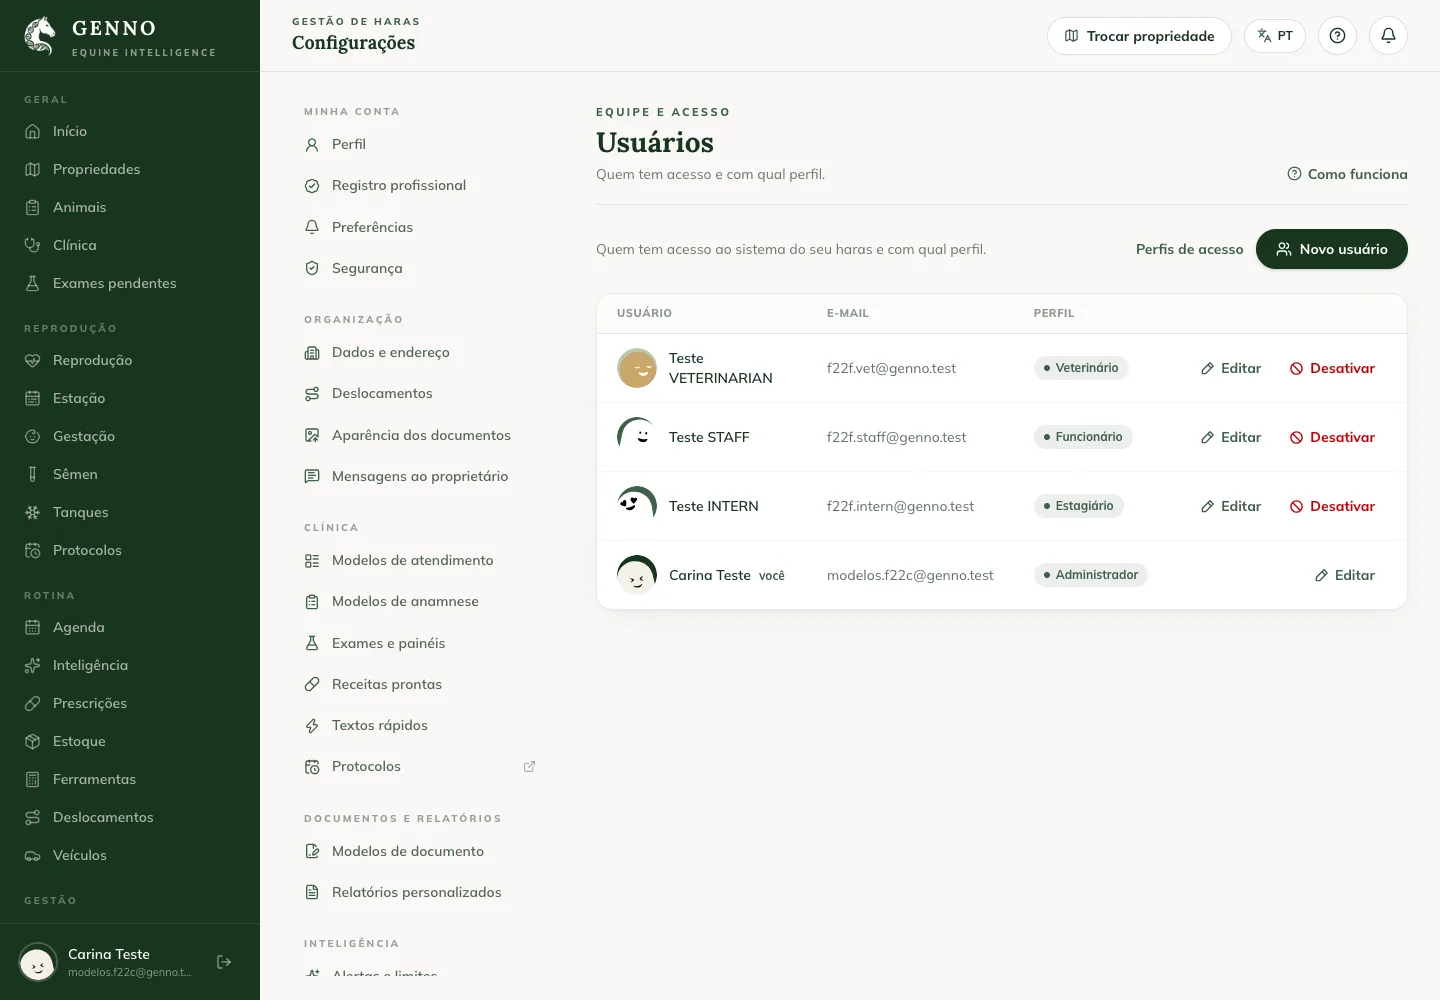Screen dimensions: 1440x1000
Task: Click the Funcionário profile badge
Action: point(1083,437)
